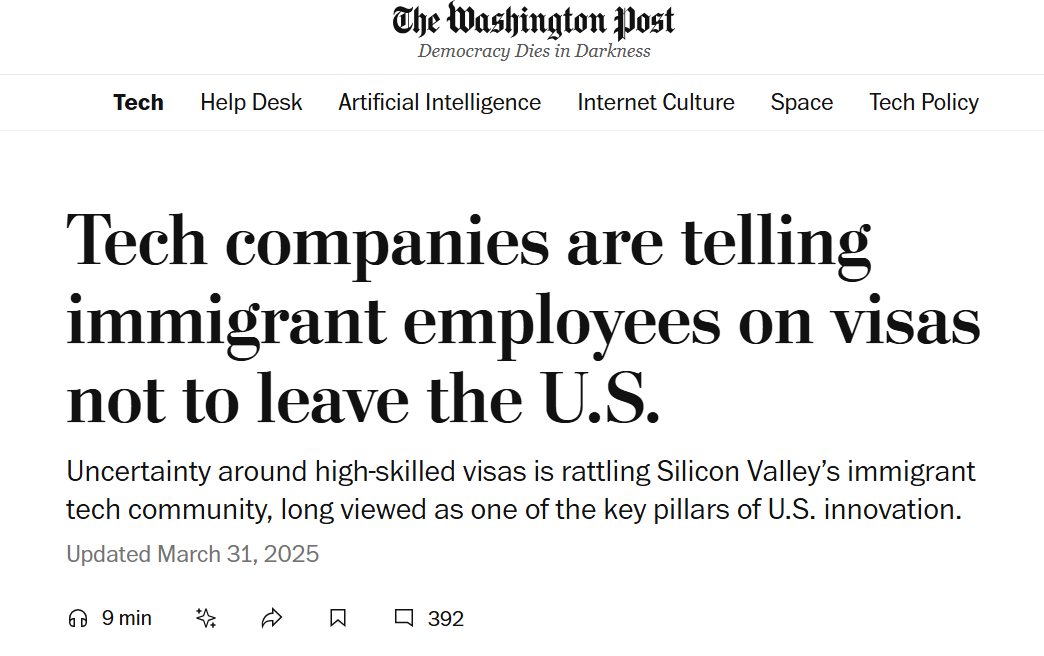Share the article using arrow icon
1044x656 pixels.
click(272, 619)
